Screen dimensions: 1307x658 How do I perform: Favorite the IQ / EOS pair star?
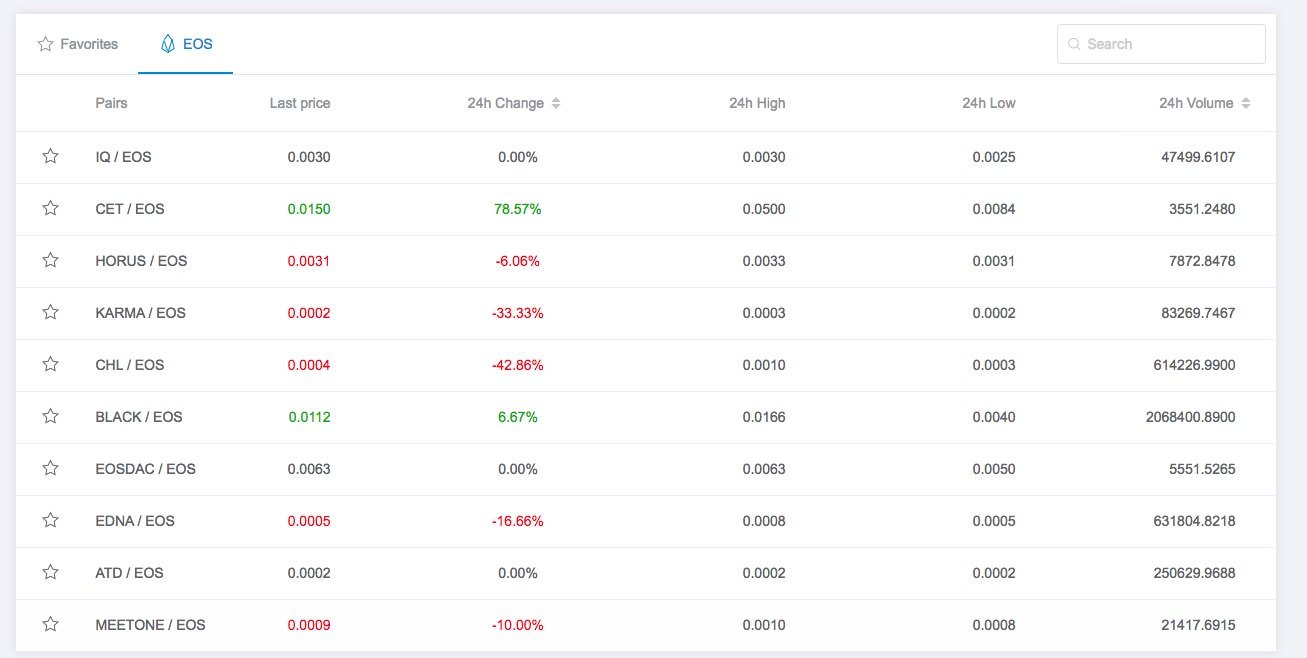[50, 157]
